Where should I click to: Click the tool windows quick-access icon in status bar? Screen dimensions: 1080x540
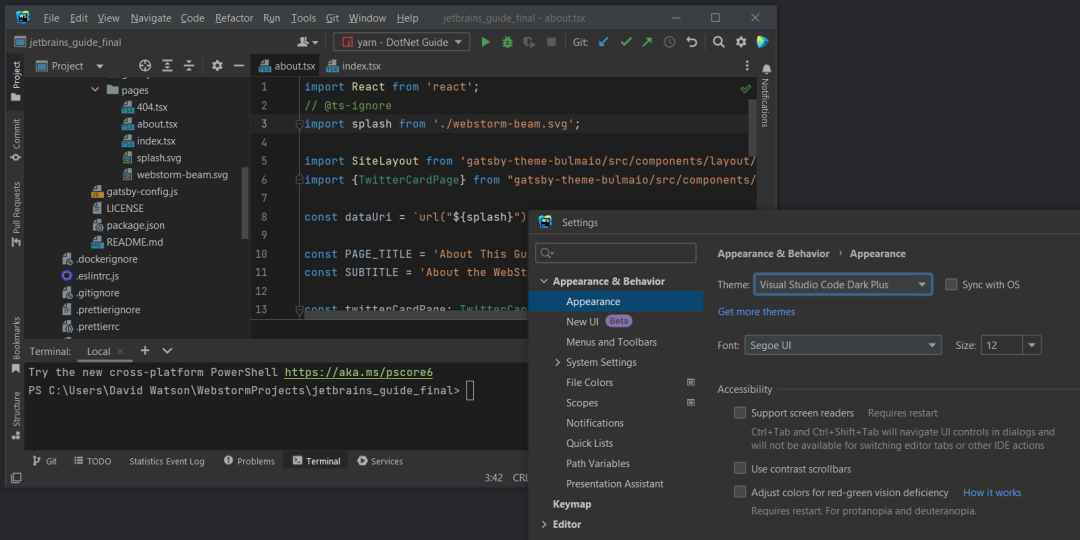click(x=16, y=477)
